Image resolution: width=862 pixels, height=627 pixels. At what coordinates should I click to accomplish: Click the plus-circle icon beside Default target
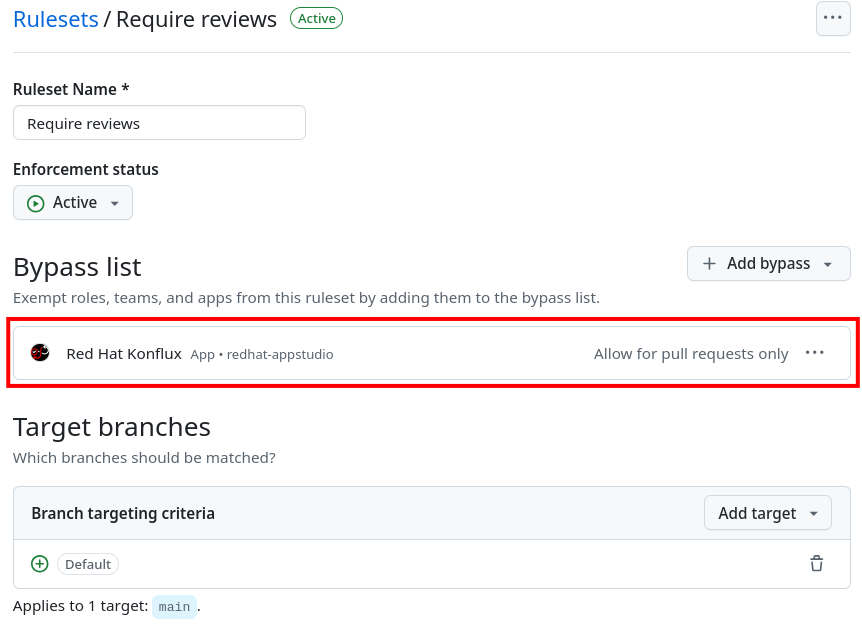(x=39, y=563)
